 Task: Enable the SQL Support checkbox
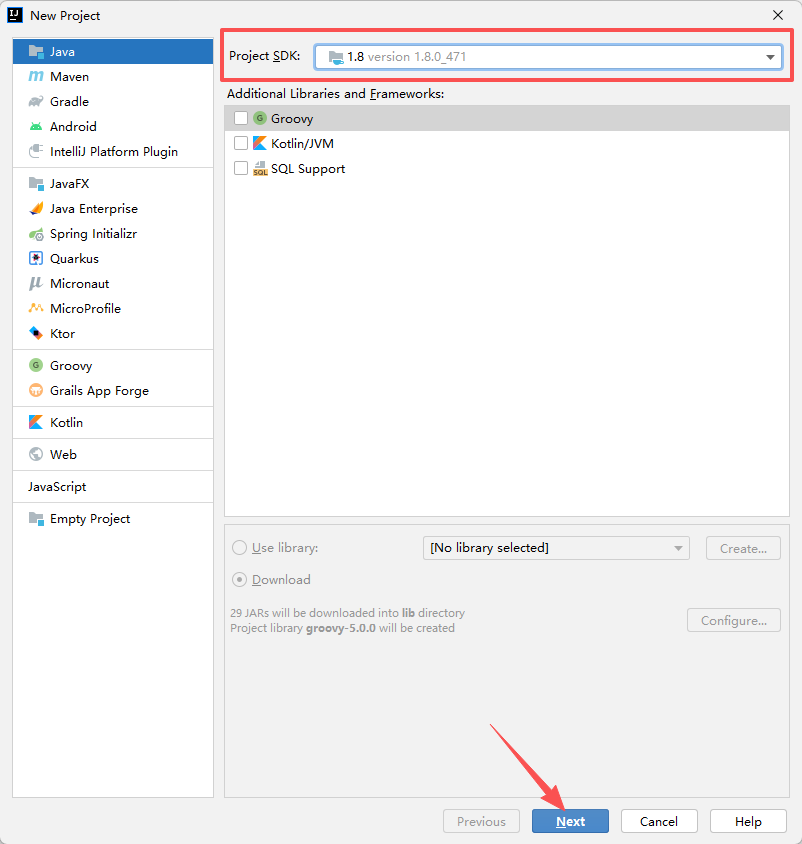(241, 168)
